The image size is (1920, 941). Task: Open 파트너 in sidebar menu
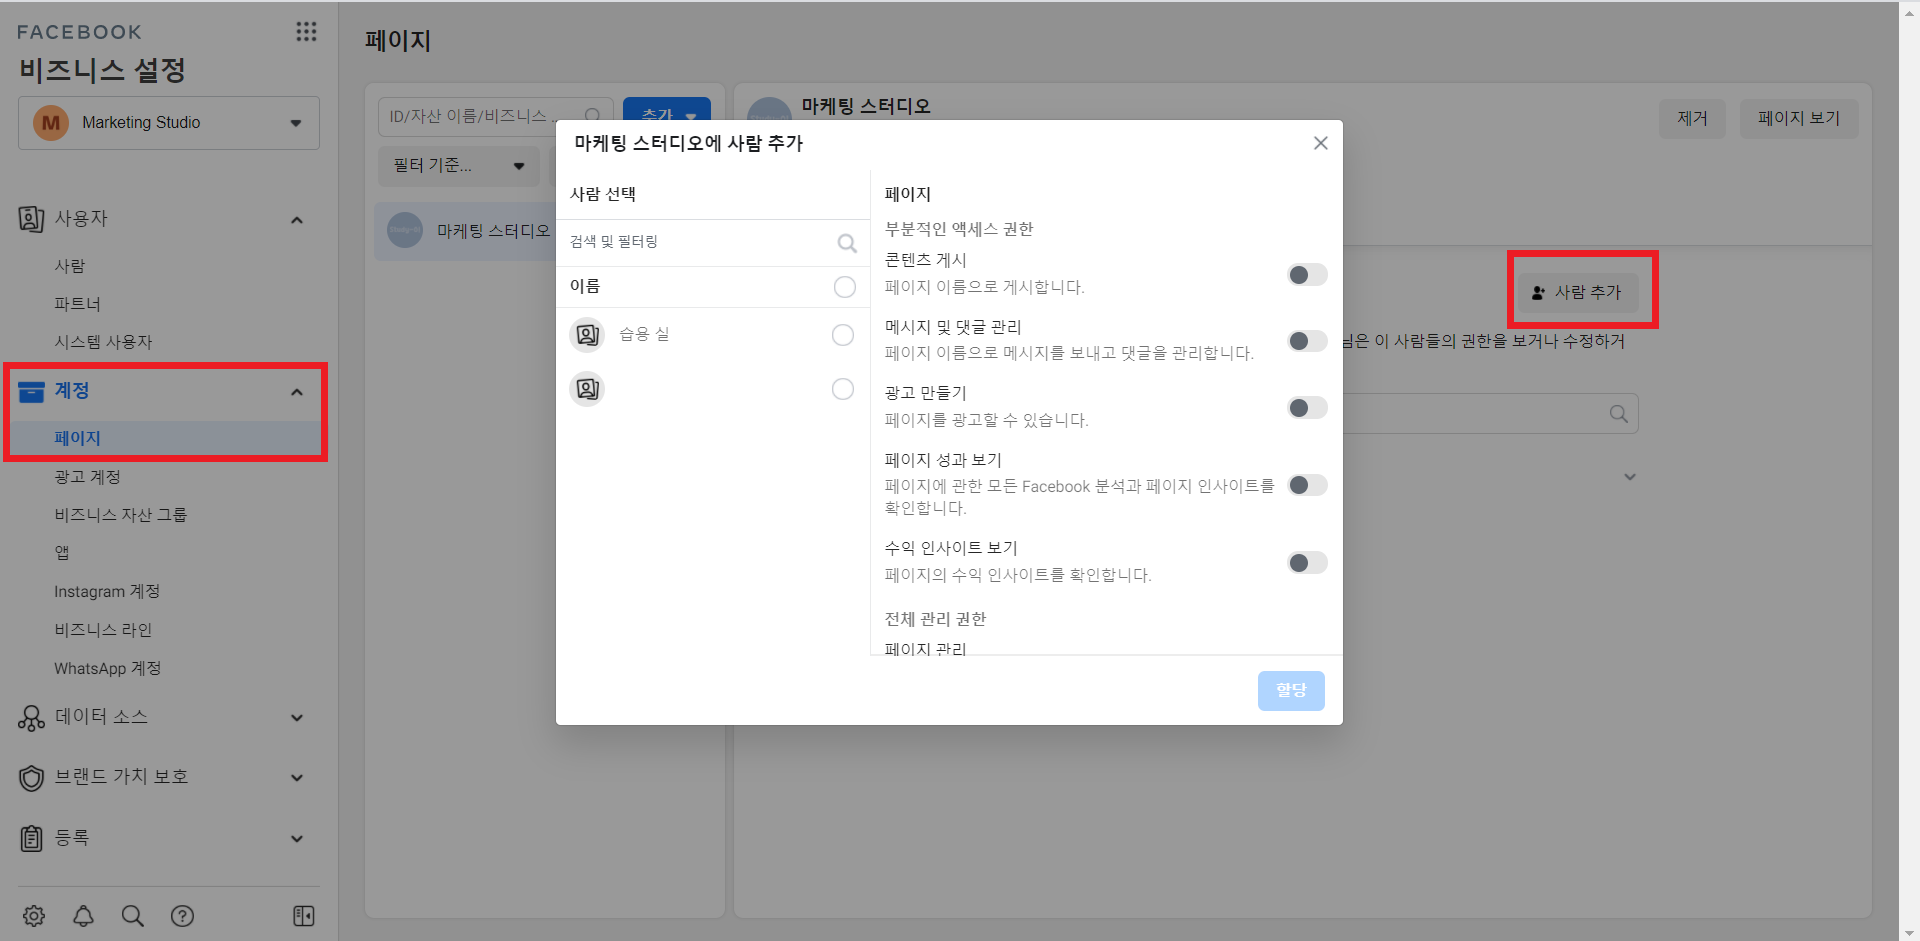[x=78, y=304]
